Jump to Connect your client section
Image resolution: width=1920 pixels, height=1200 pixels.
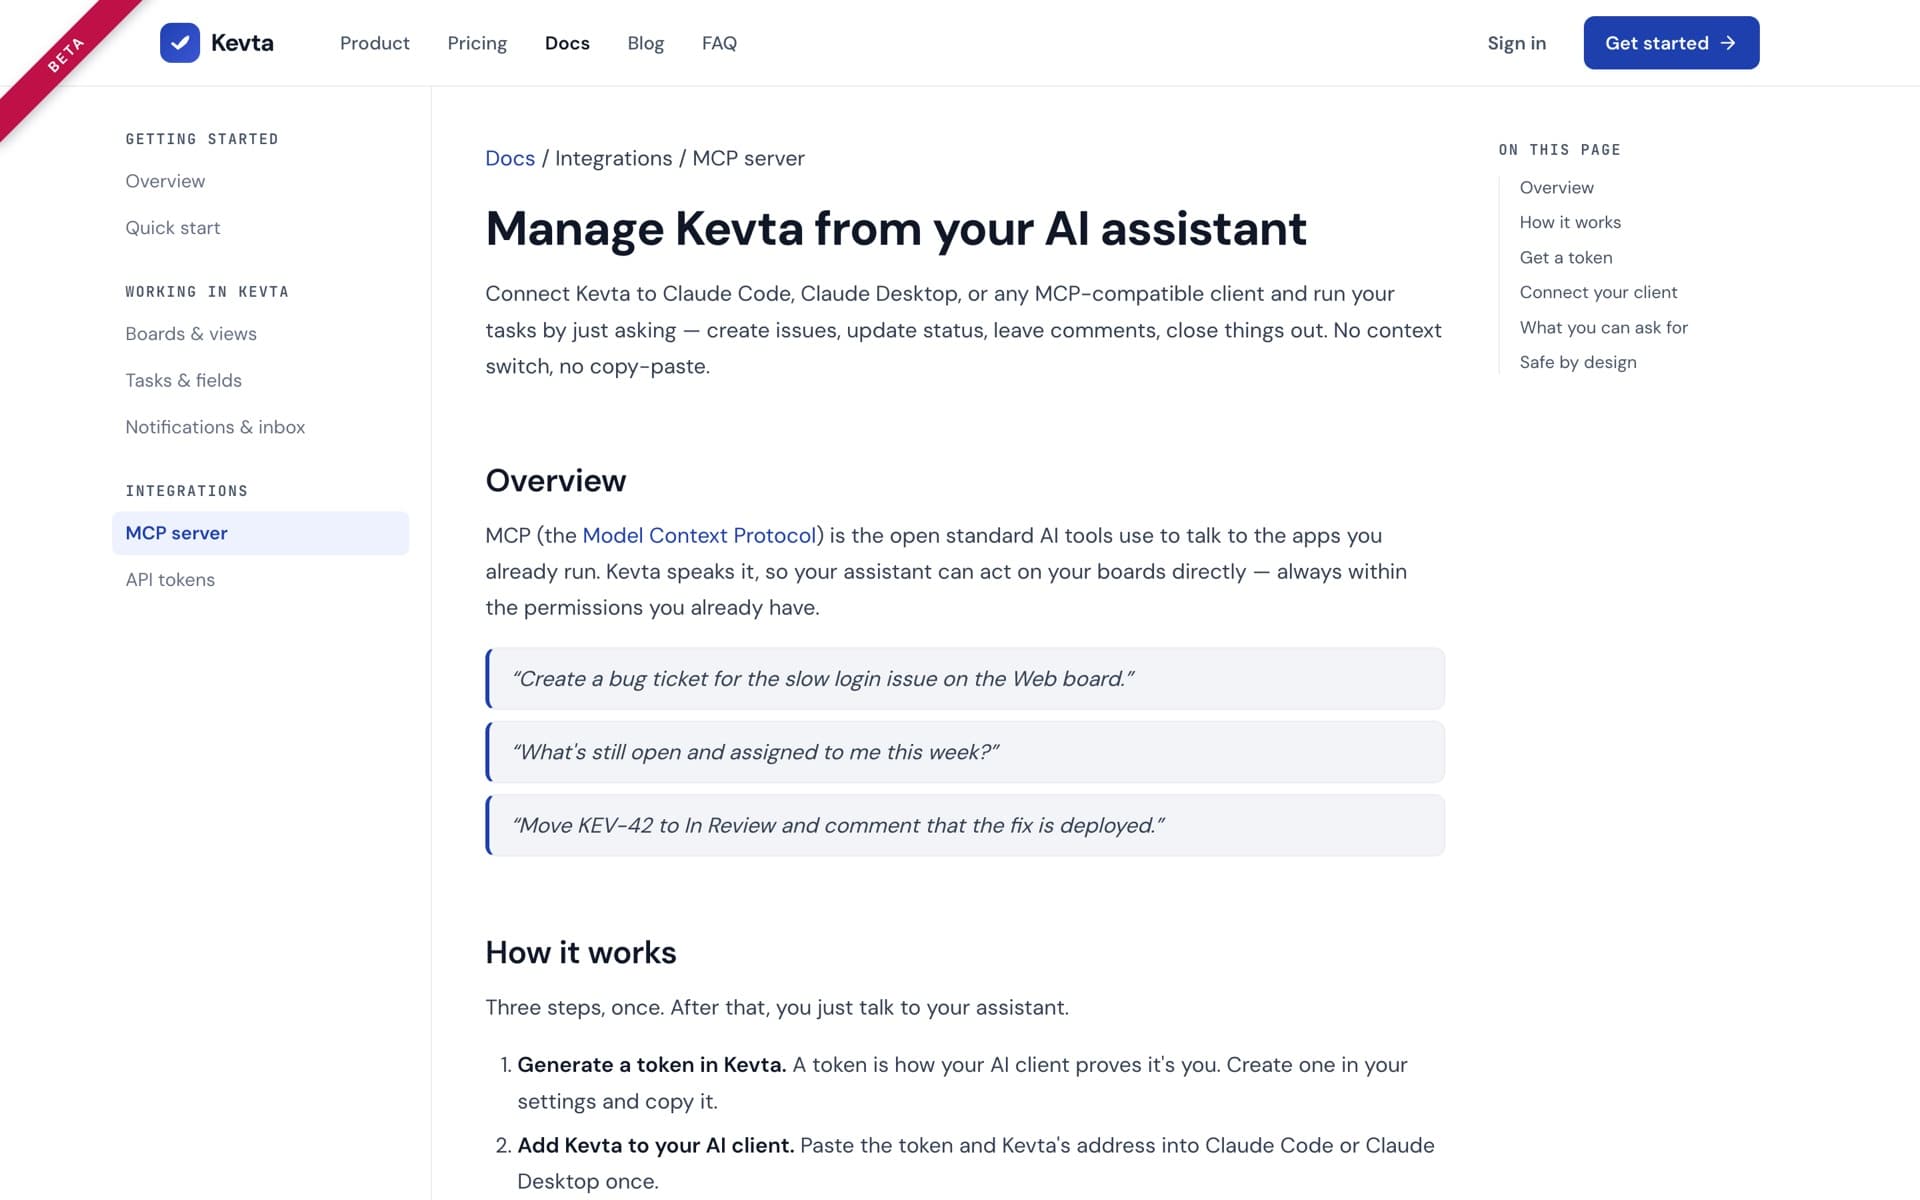[1598, 292]
